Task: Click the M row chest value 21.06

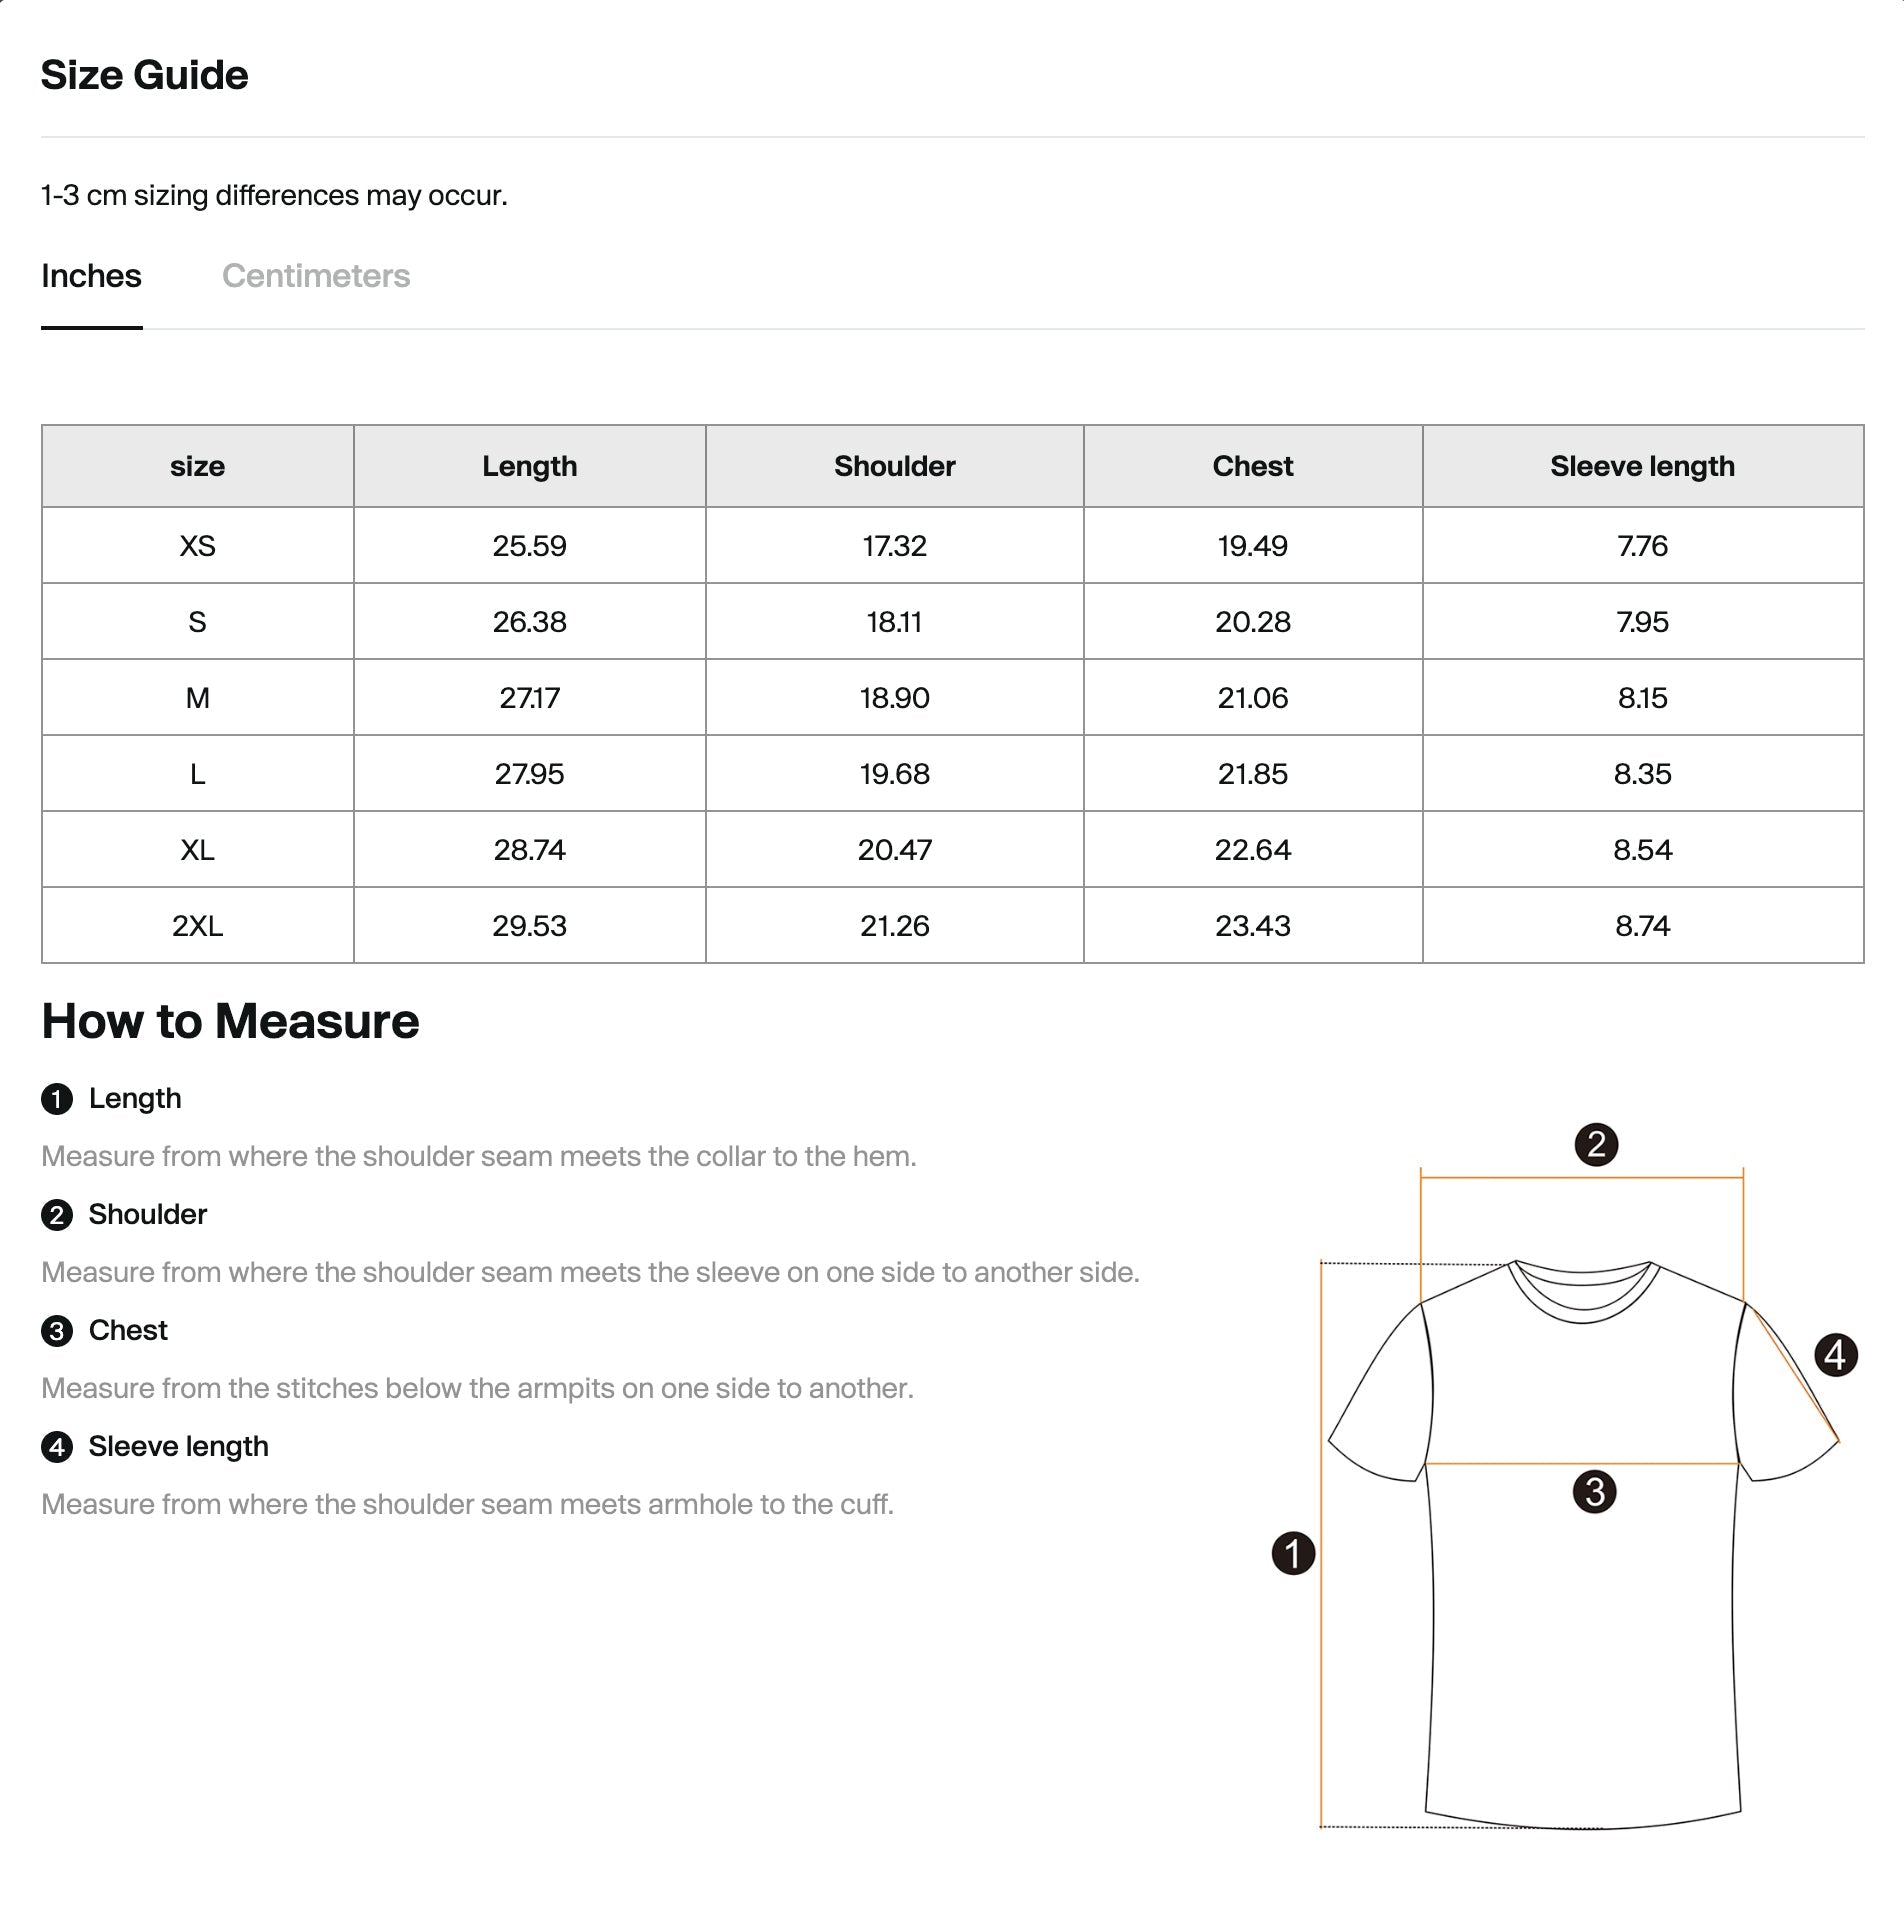Action: 1253,698
